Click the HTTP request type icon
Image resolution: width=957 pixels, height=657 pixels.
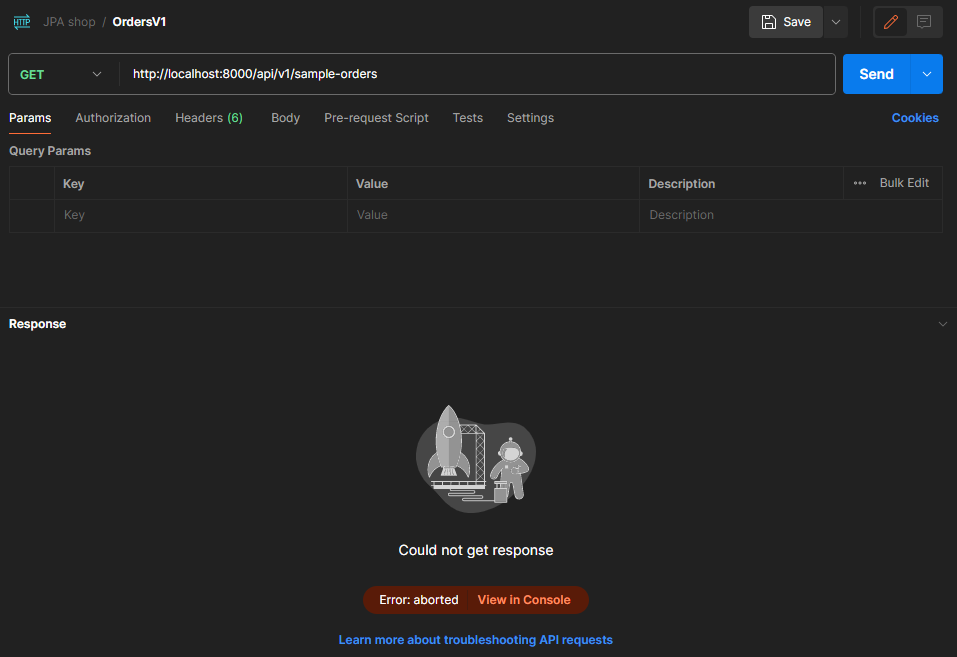pos(22,22)
